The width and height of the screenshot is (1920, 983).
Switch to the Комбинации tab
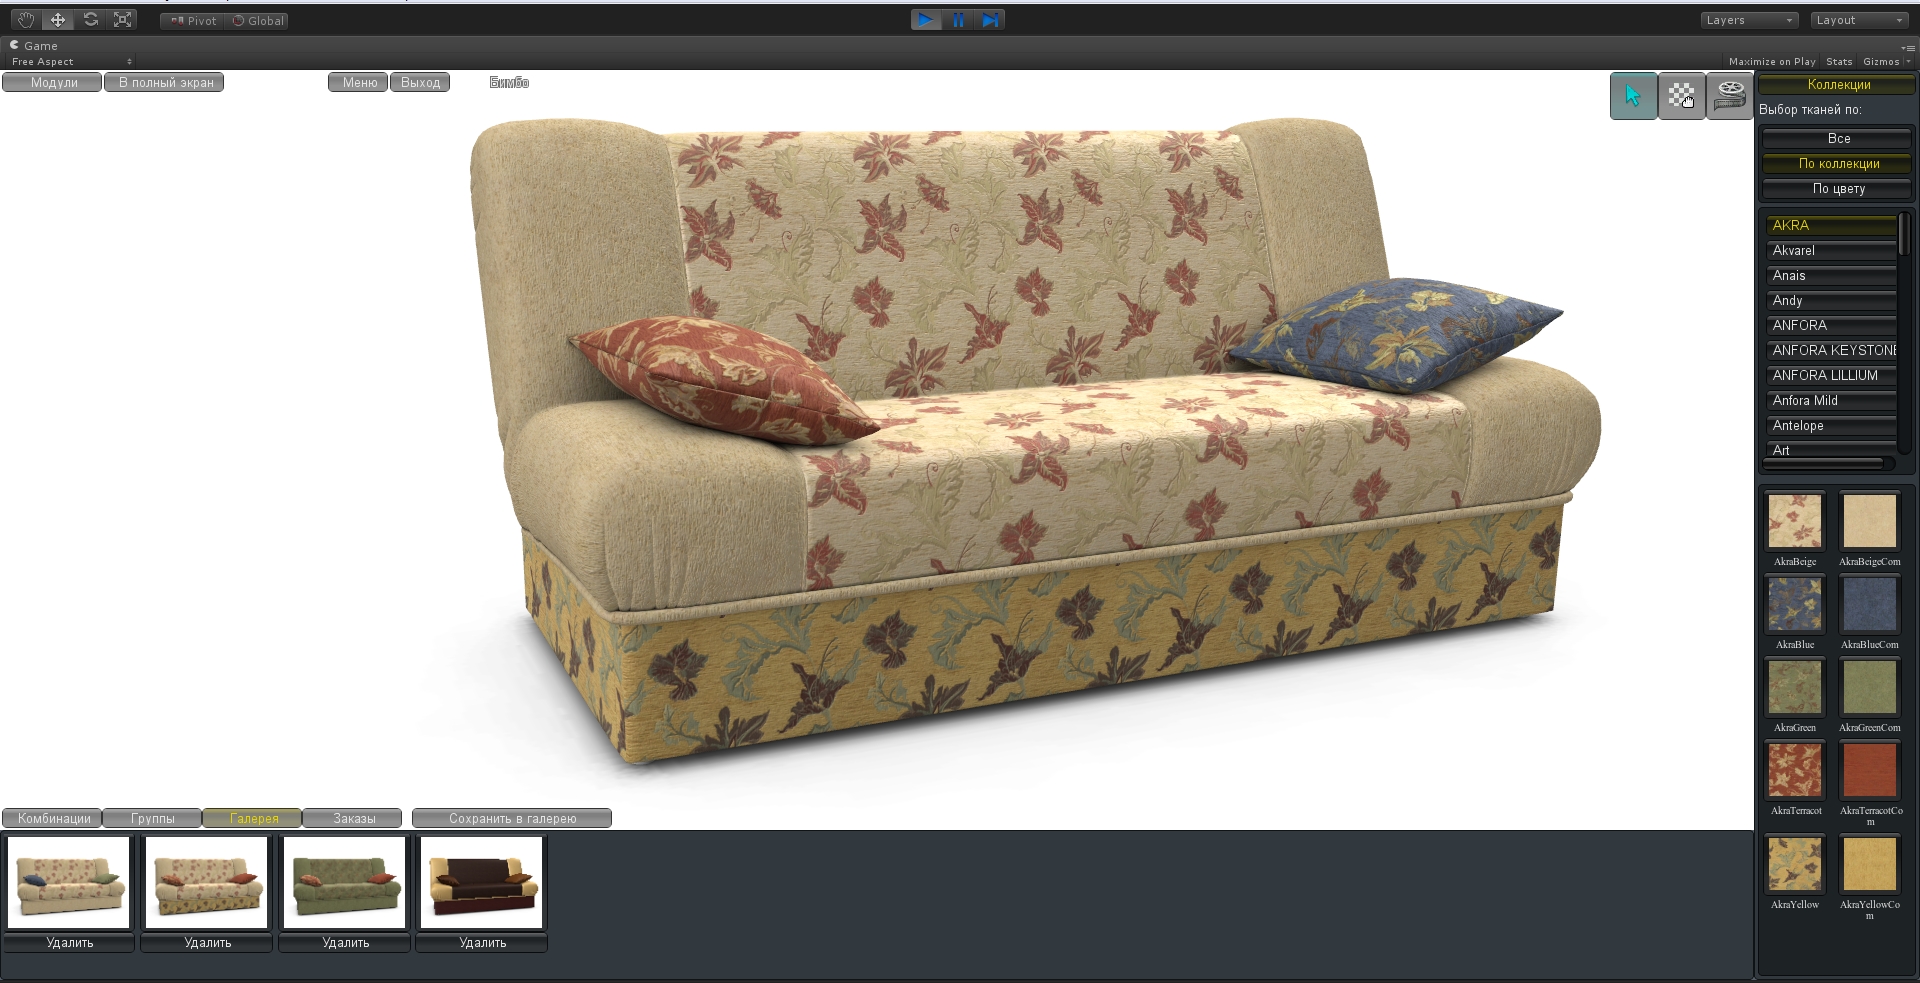(x=53, y=819)
